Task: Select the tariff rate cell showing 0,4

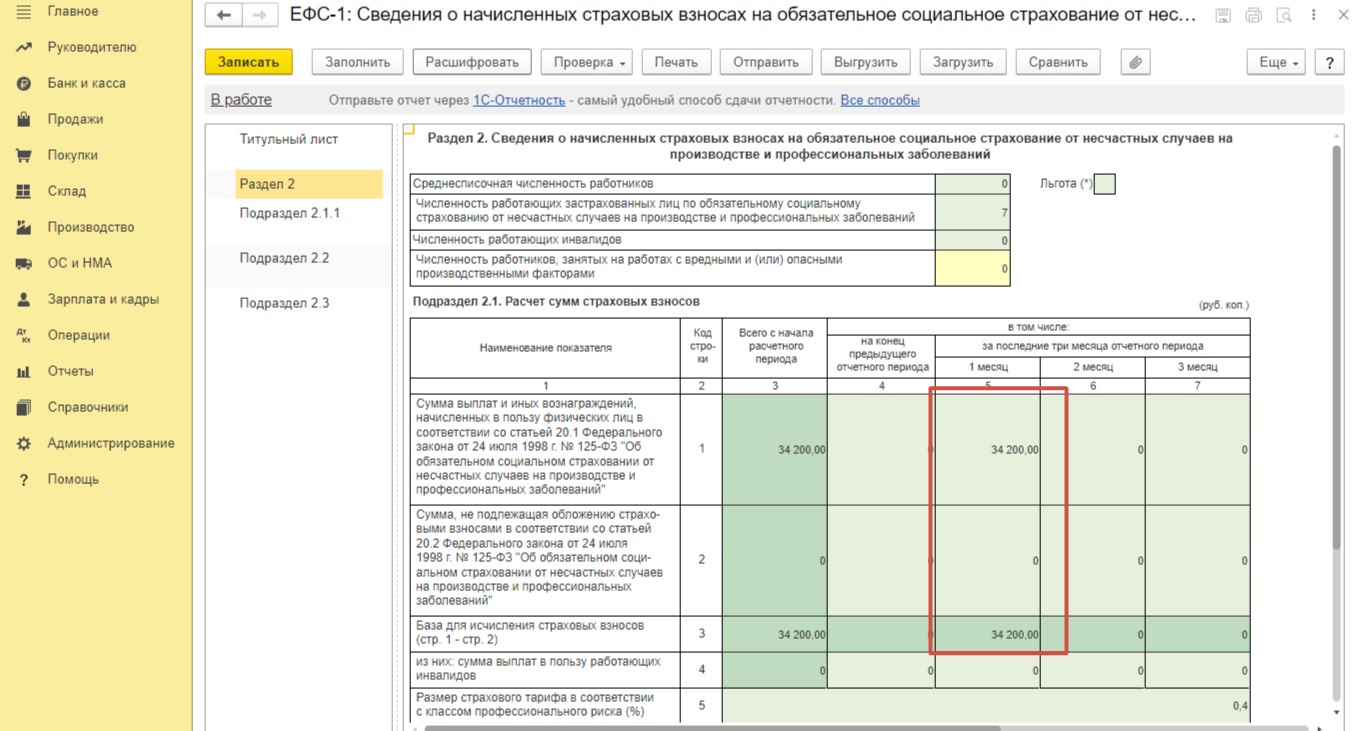Action: point(986,706)
